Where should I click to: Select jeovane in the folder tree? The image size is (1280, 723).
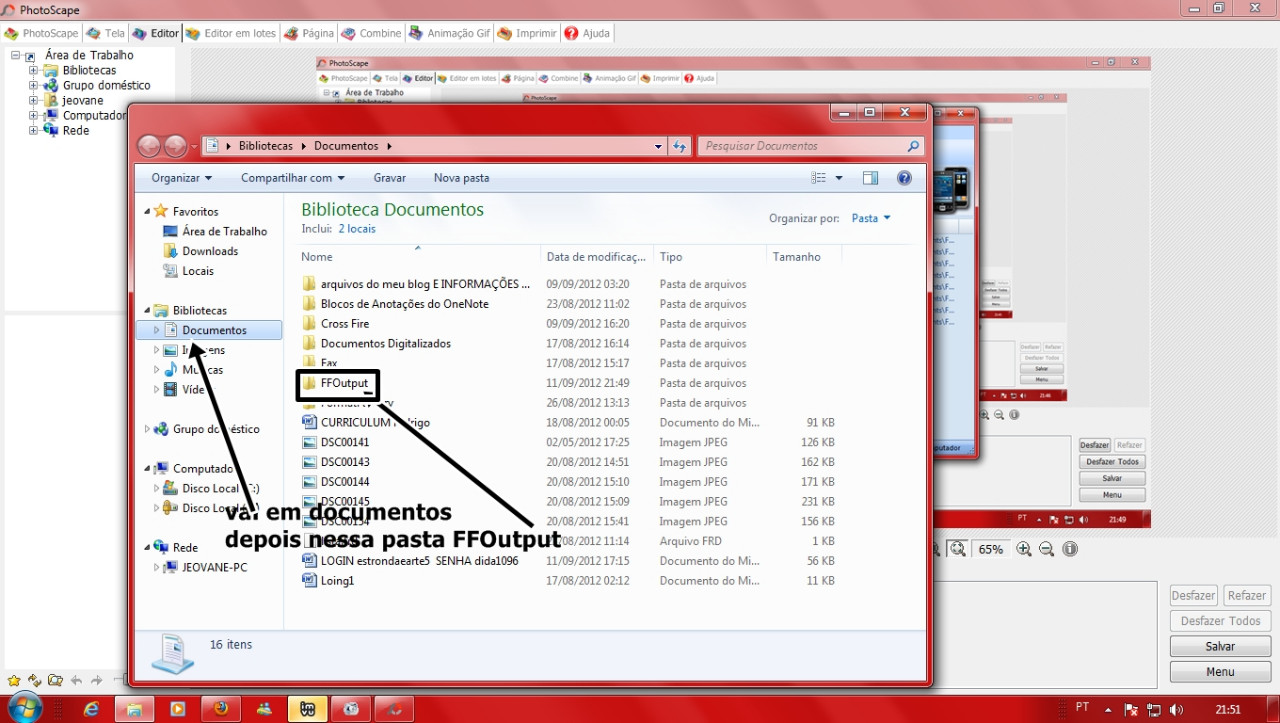coord(83,101)
